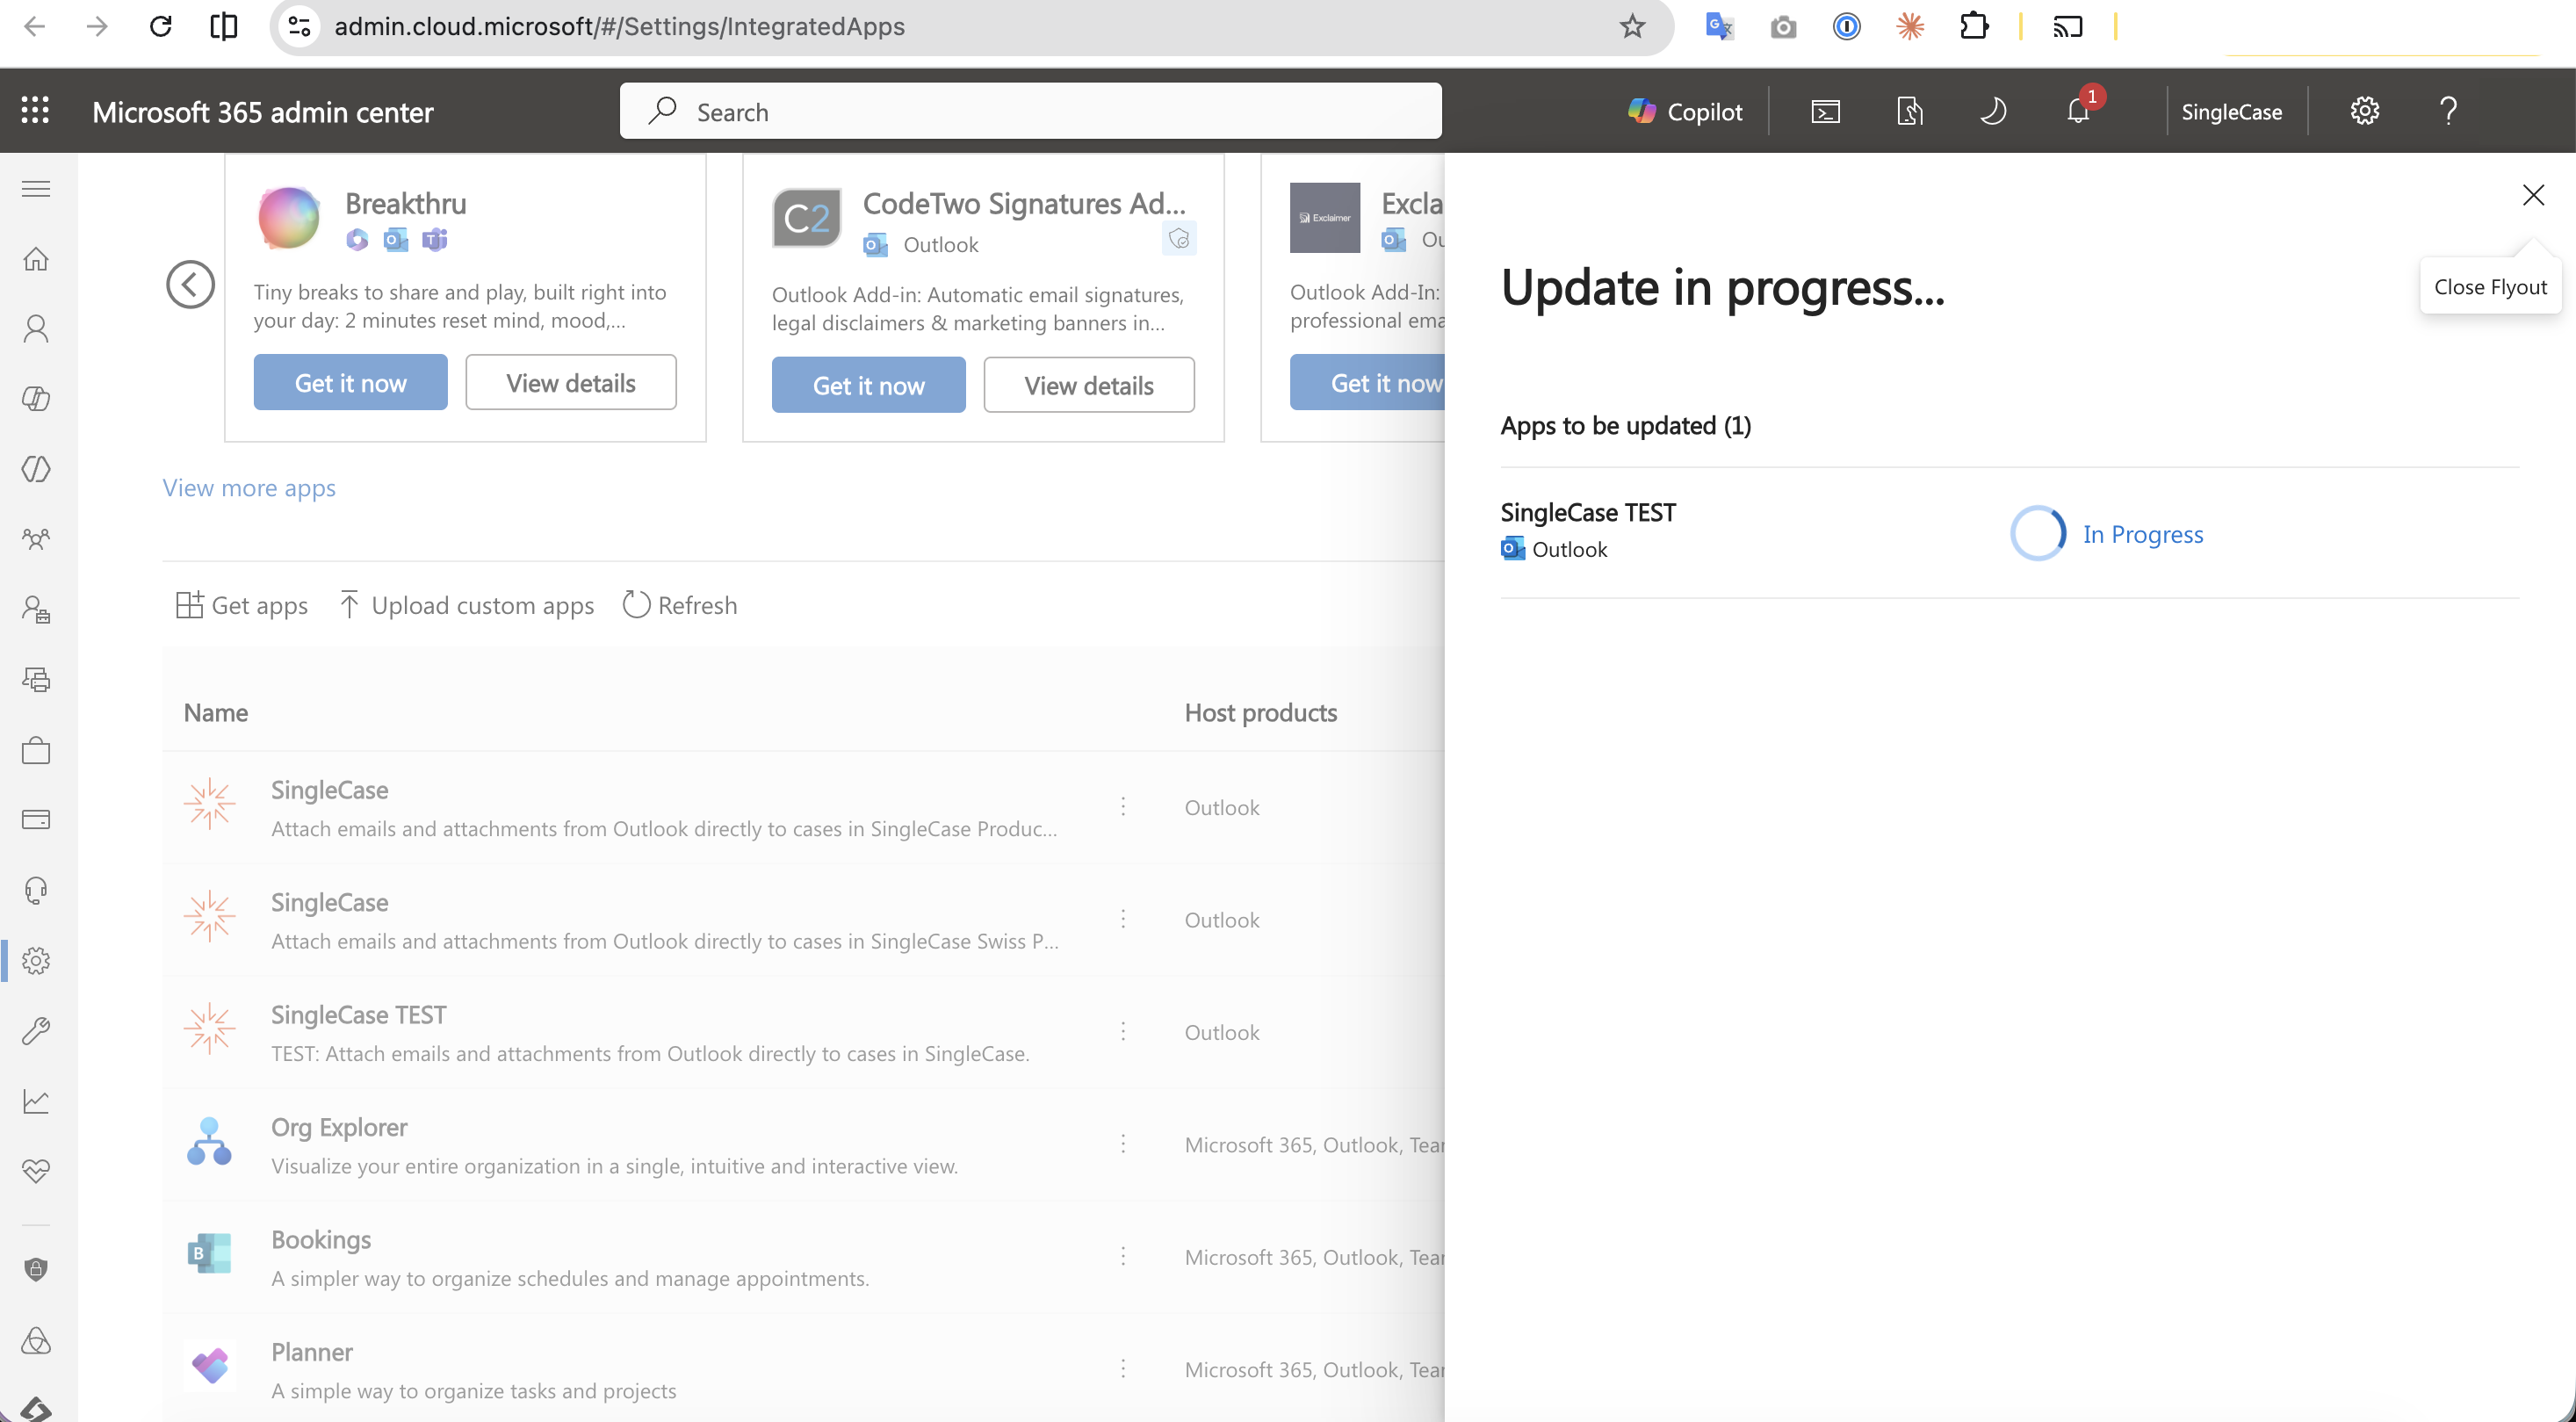Image resolution: width=2576 pixels, height=1422 pixels.
Task: Open notifications bell icon
Action: point(2079,111)
